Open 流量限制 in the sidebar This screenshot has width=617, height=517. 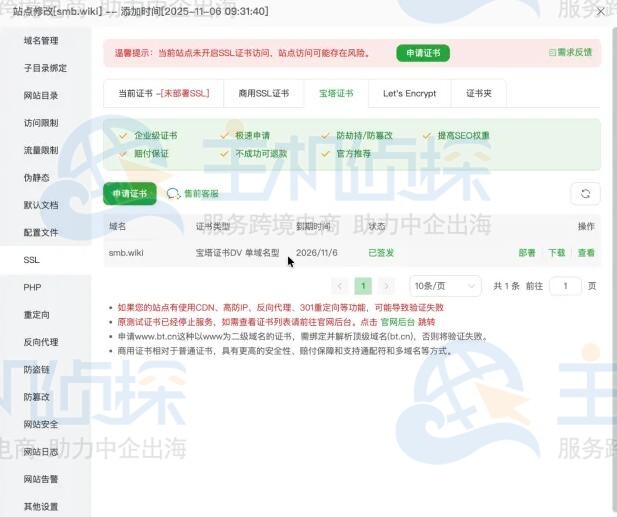click(x=41, y=150)
